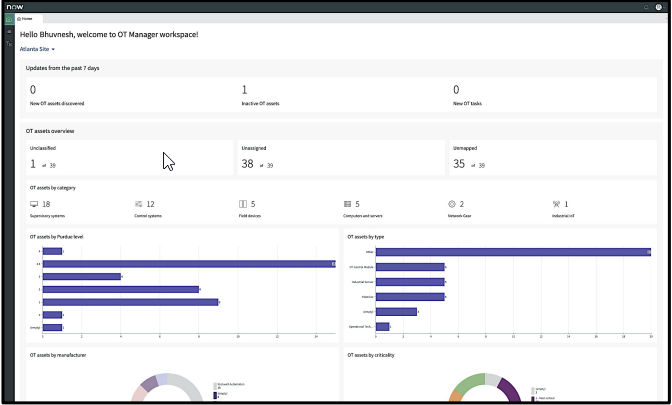Viewport: 672px width, 405px height.
Task: Open the Unclassified assets count card
Action: [129, 158]
